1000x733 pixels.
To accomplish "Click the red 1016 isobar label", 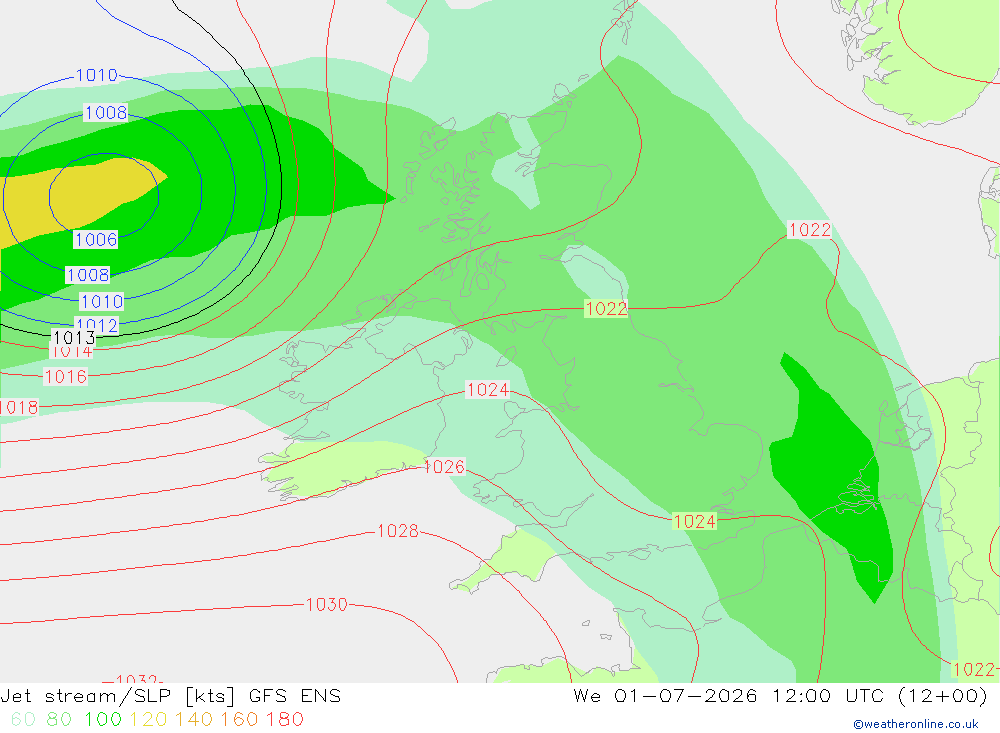I will click(66, 376).
